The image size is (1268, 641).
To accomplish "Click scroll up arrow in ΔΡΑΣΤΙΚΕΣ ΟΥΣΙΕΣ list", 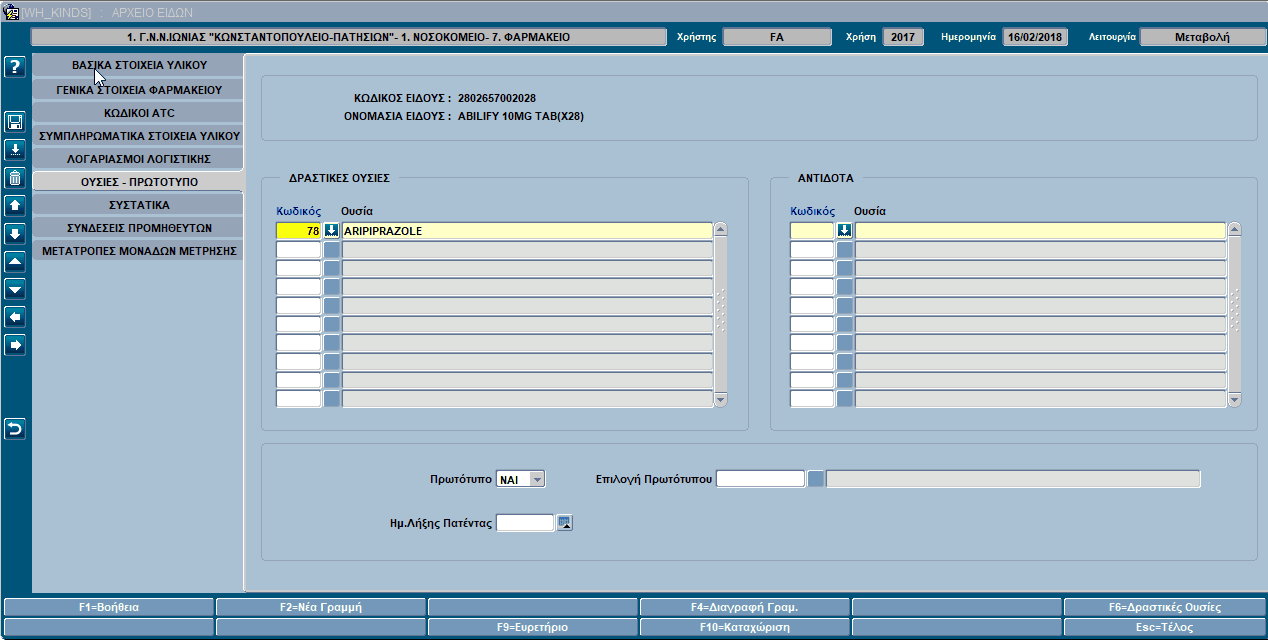I will coord(720,230).
